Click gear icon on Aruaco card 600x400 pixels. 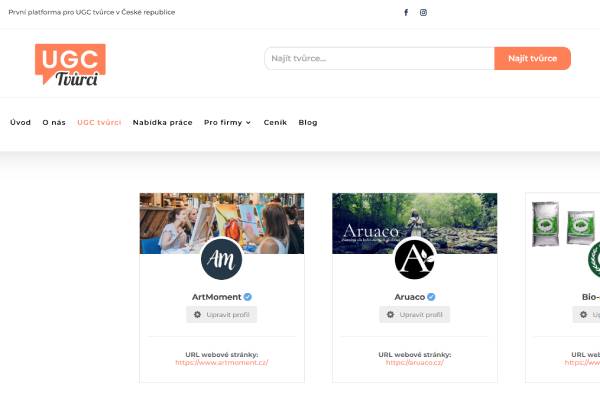tap(390, 315)
